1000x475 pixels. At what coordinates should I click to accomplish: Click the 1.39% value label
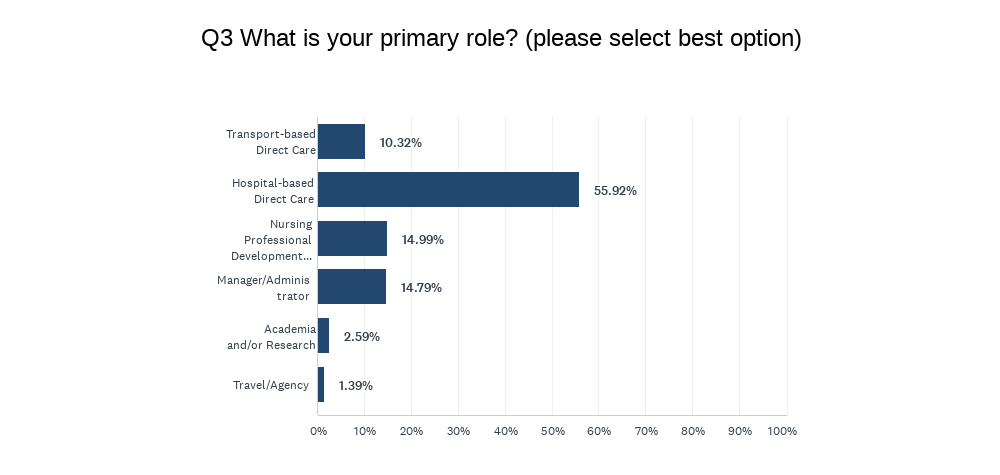pos(356,385)
